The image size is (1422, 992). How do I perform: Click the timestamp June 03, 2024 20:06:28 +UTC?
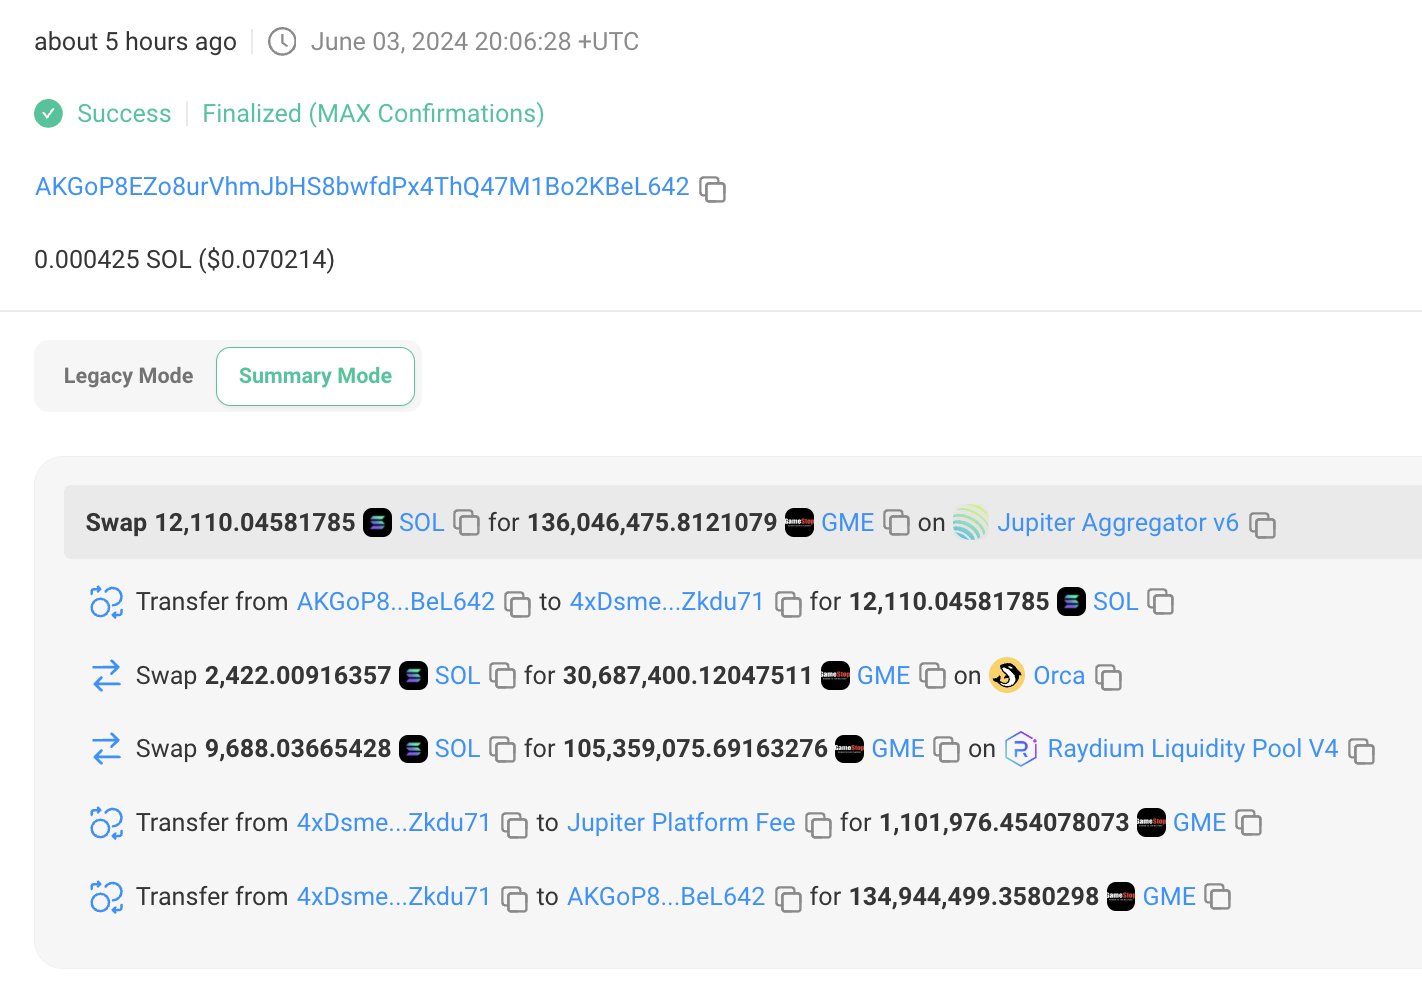click(475, 42)
